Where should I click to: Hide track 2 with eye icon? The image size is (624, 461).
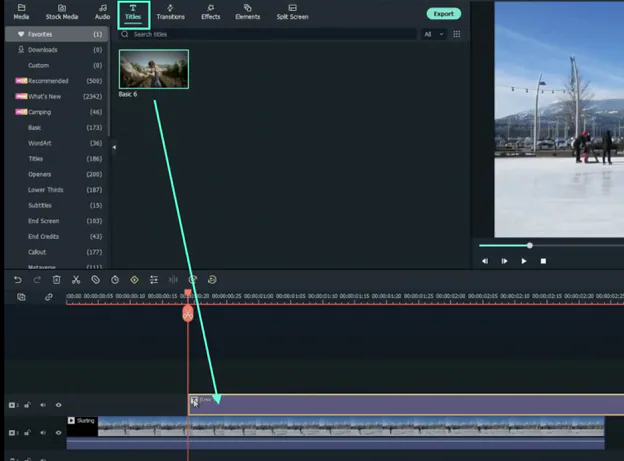[x=58, y=405]
